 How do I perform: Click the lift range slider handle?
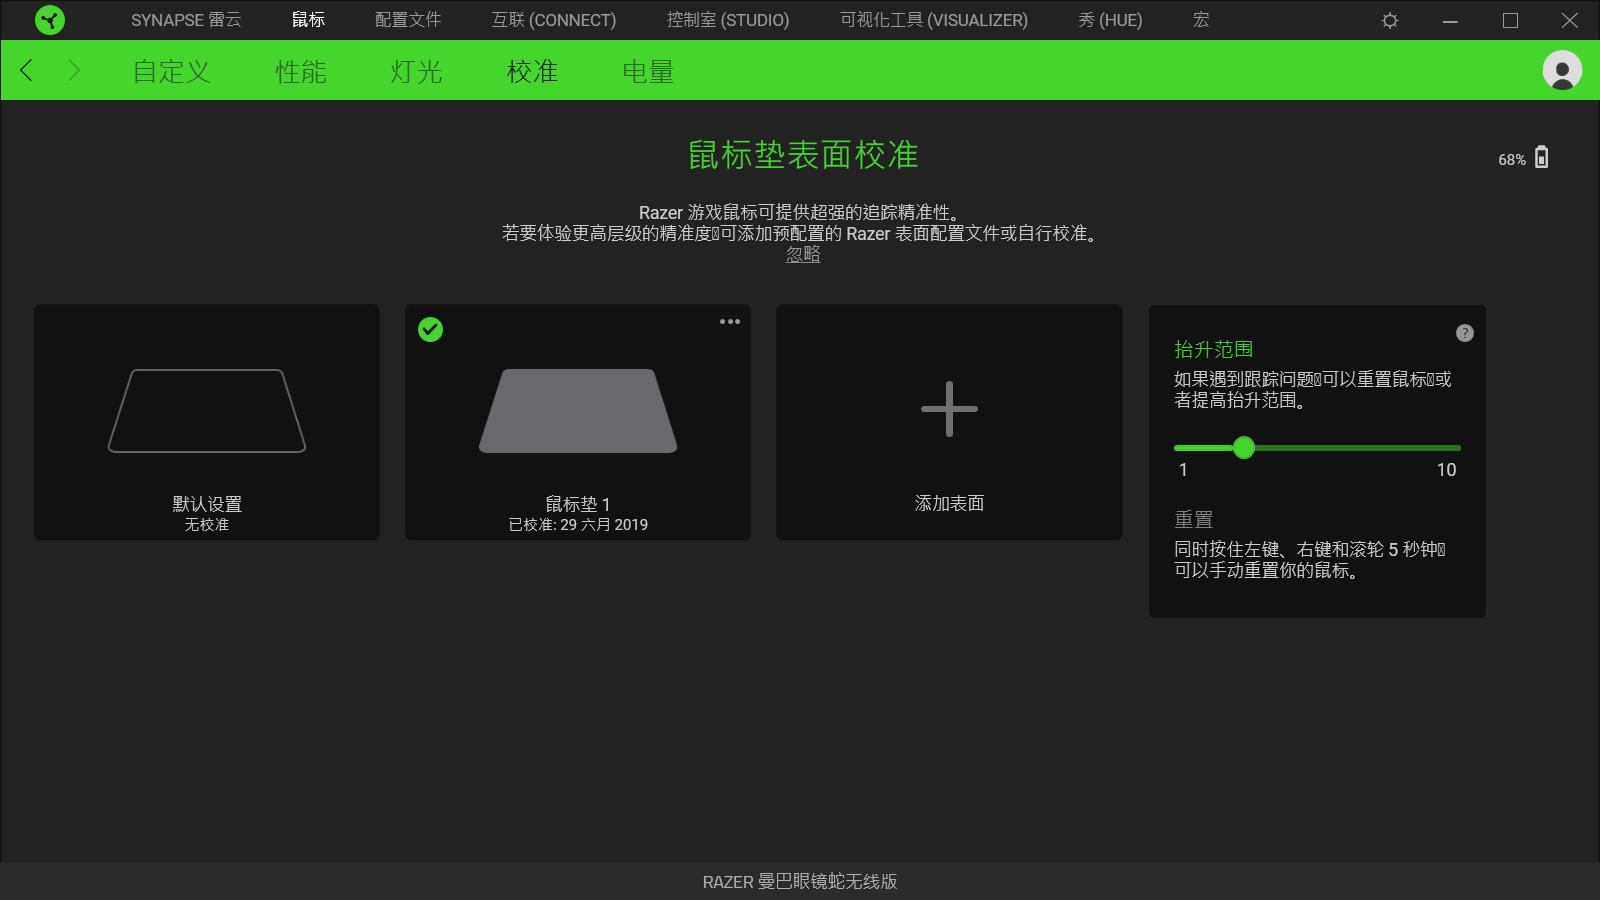click(1244, 449)
